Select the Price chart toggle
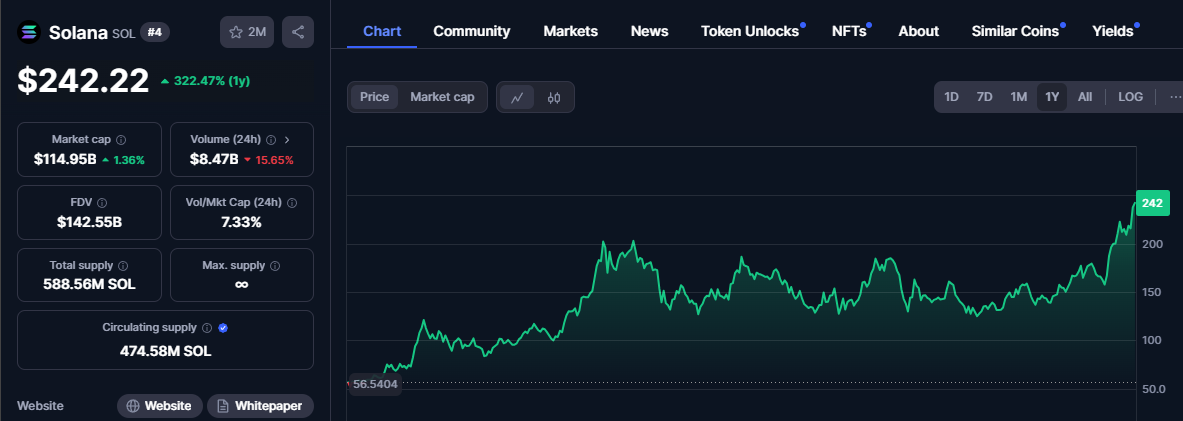Image resolution: width=1183 pixels, height=421 pixels. tap(374, 97)
